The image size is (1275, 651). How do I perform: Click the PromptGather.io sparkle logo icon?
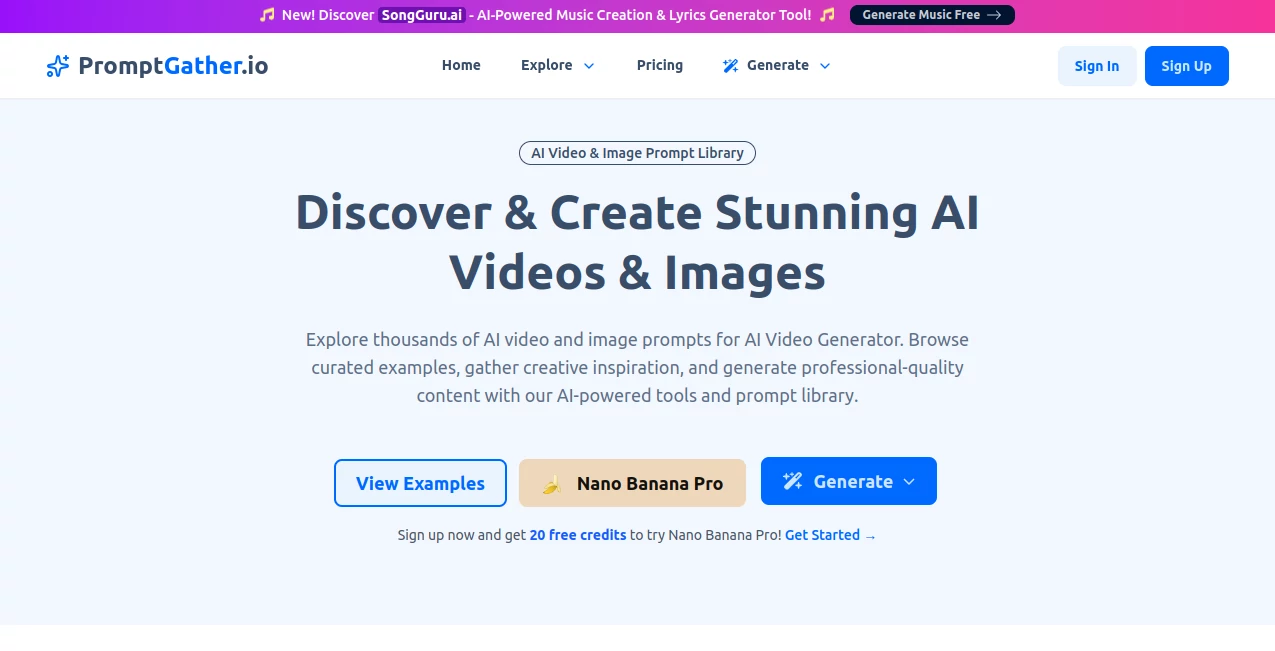[x=58, y=65]
